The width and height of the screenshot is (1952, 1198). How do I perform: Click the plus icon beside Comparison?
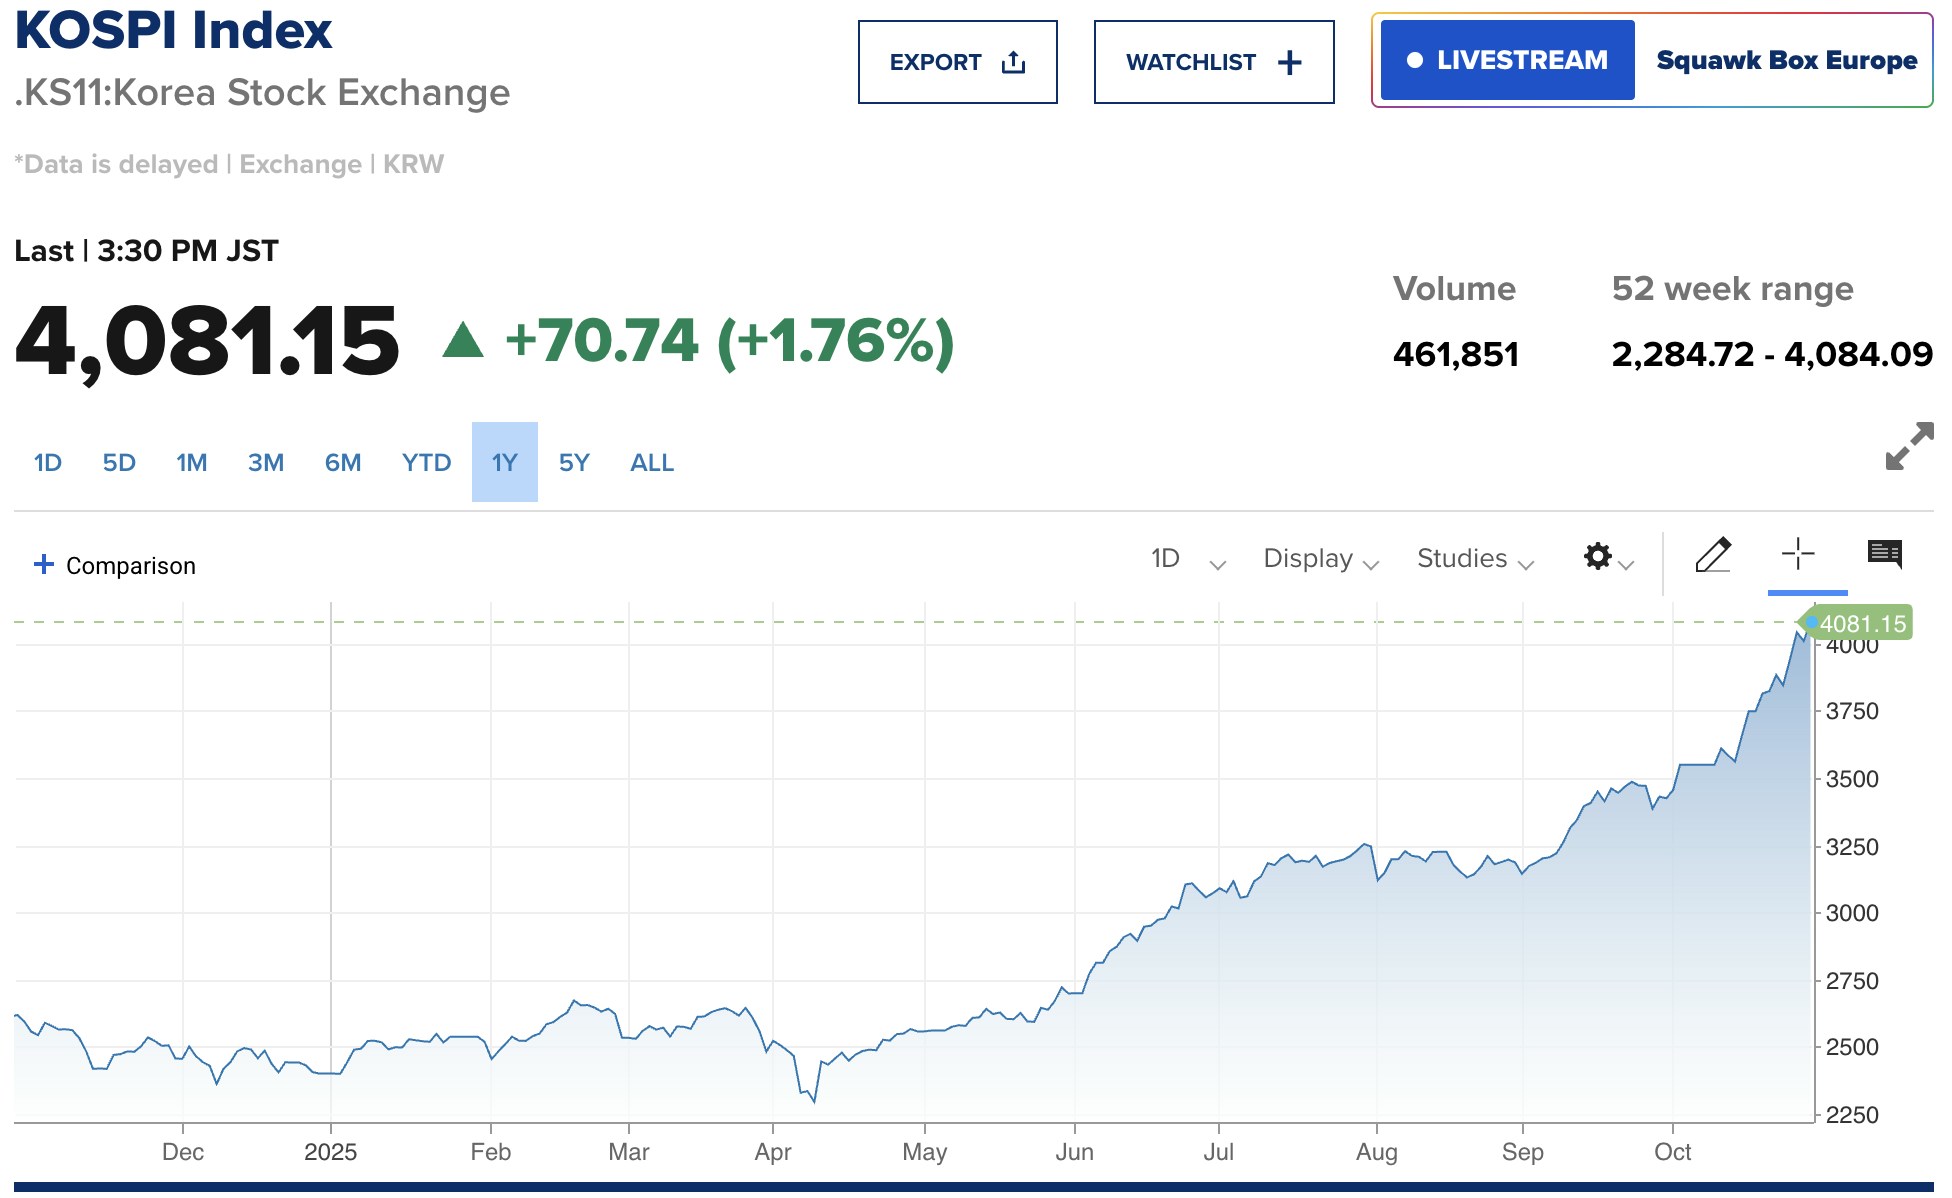(44, 565)
